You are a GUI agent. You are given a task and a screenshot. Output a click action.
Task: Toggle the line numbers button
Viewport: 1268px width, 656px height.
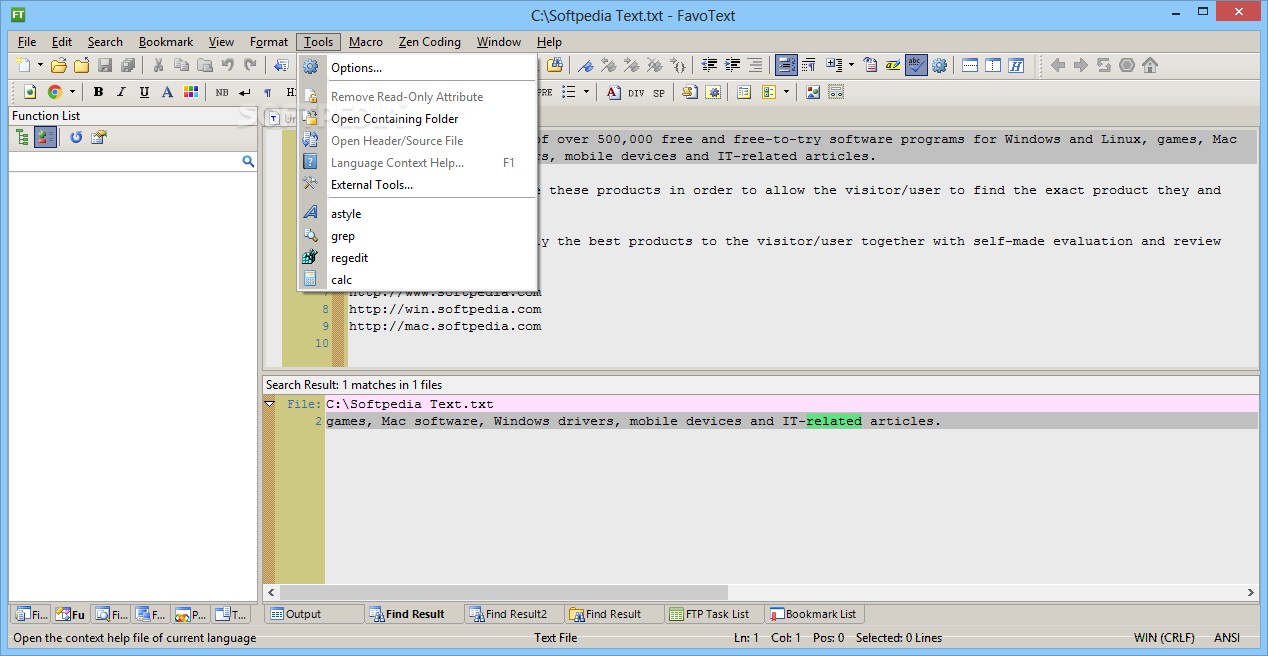coord(786,66)
